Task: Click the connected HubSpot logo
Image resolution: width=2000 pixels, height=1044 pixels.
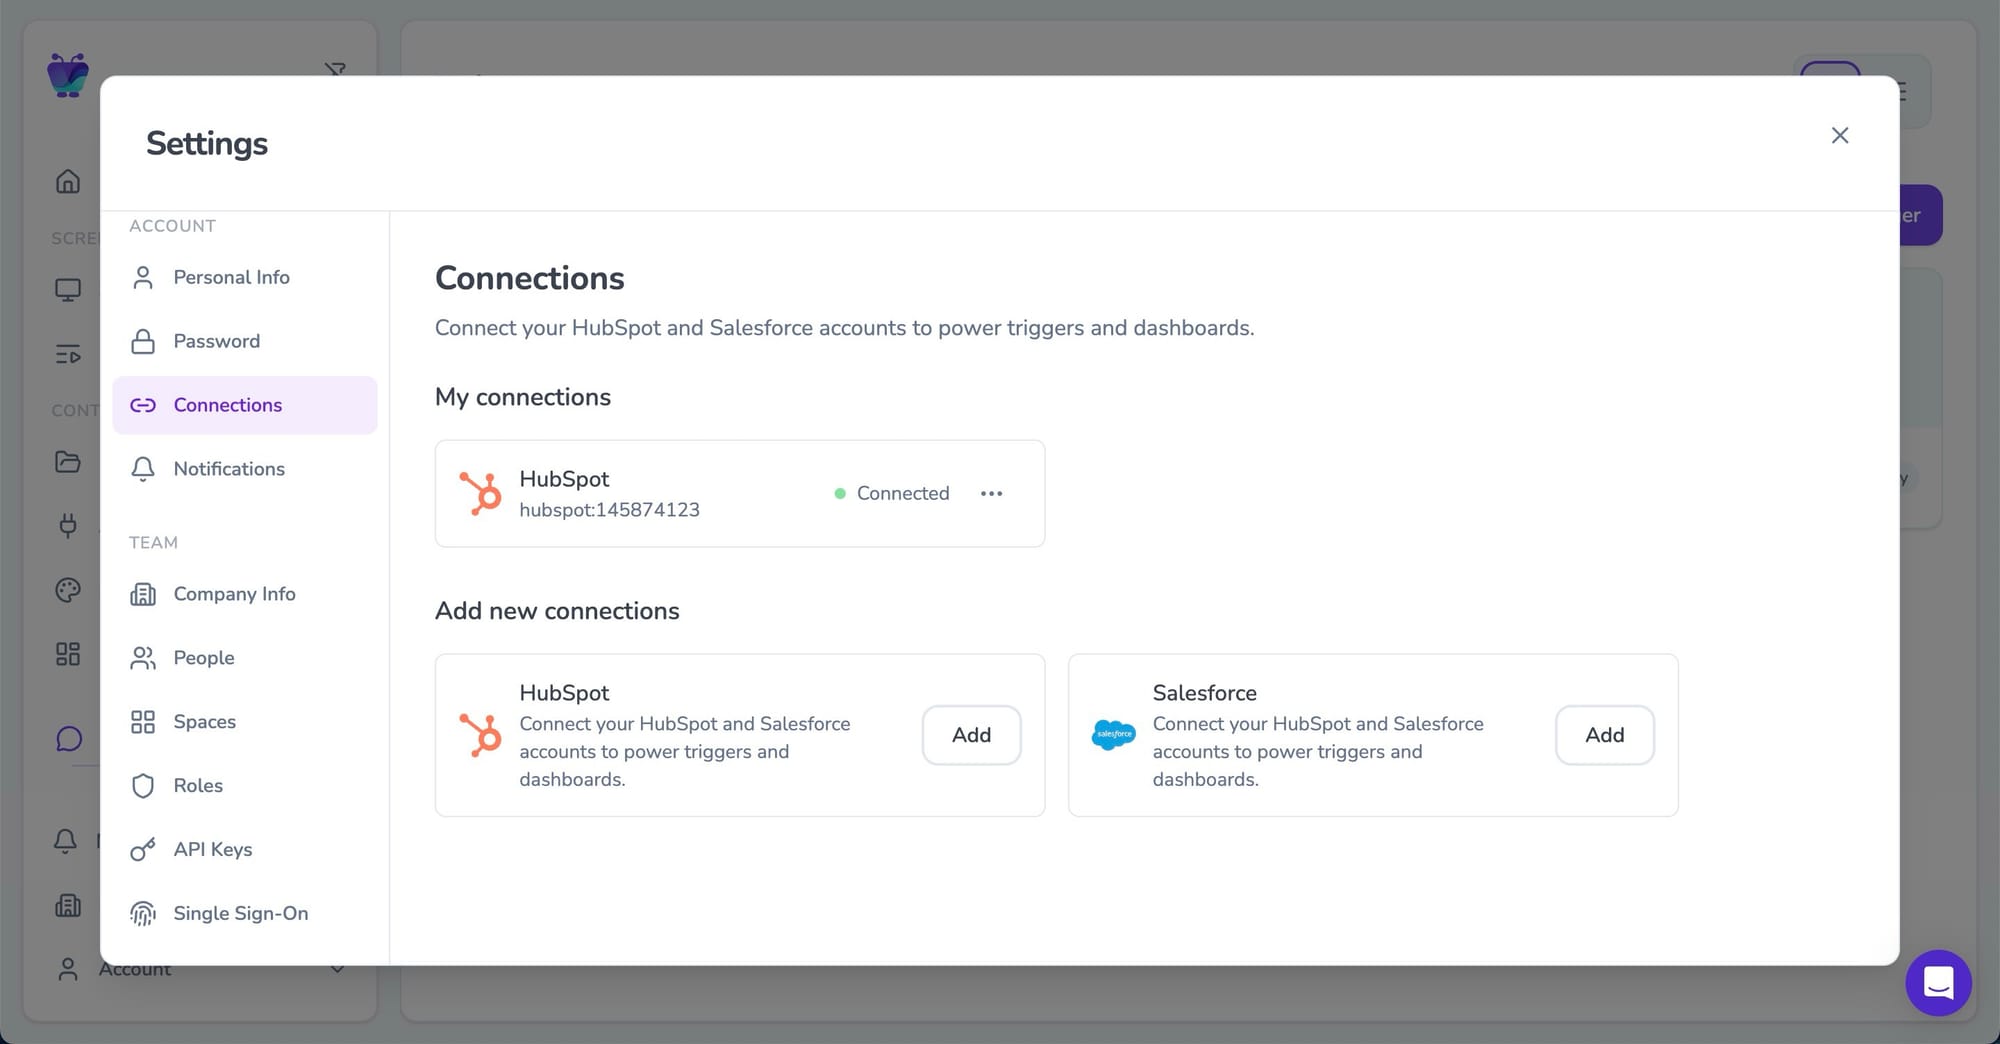Action: 480,493
